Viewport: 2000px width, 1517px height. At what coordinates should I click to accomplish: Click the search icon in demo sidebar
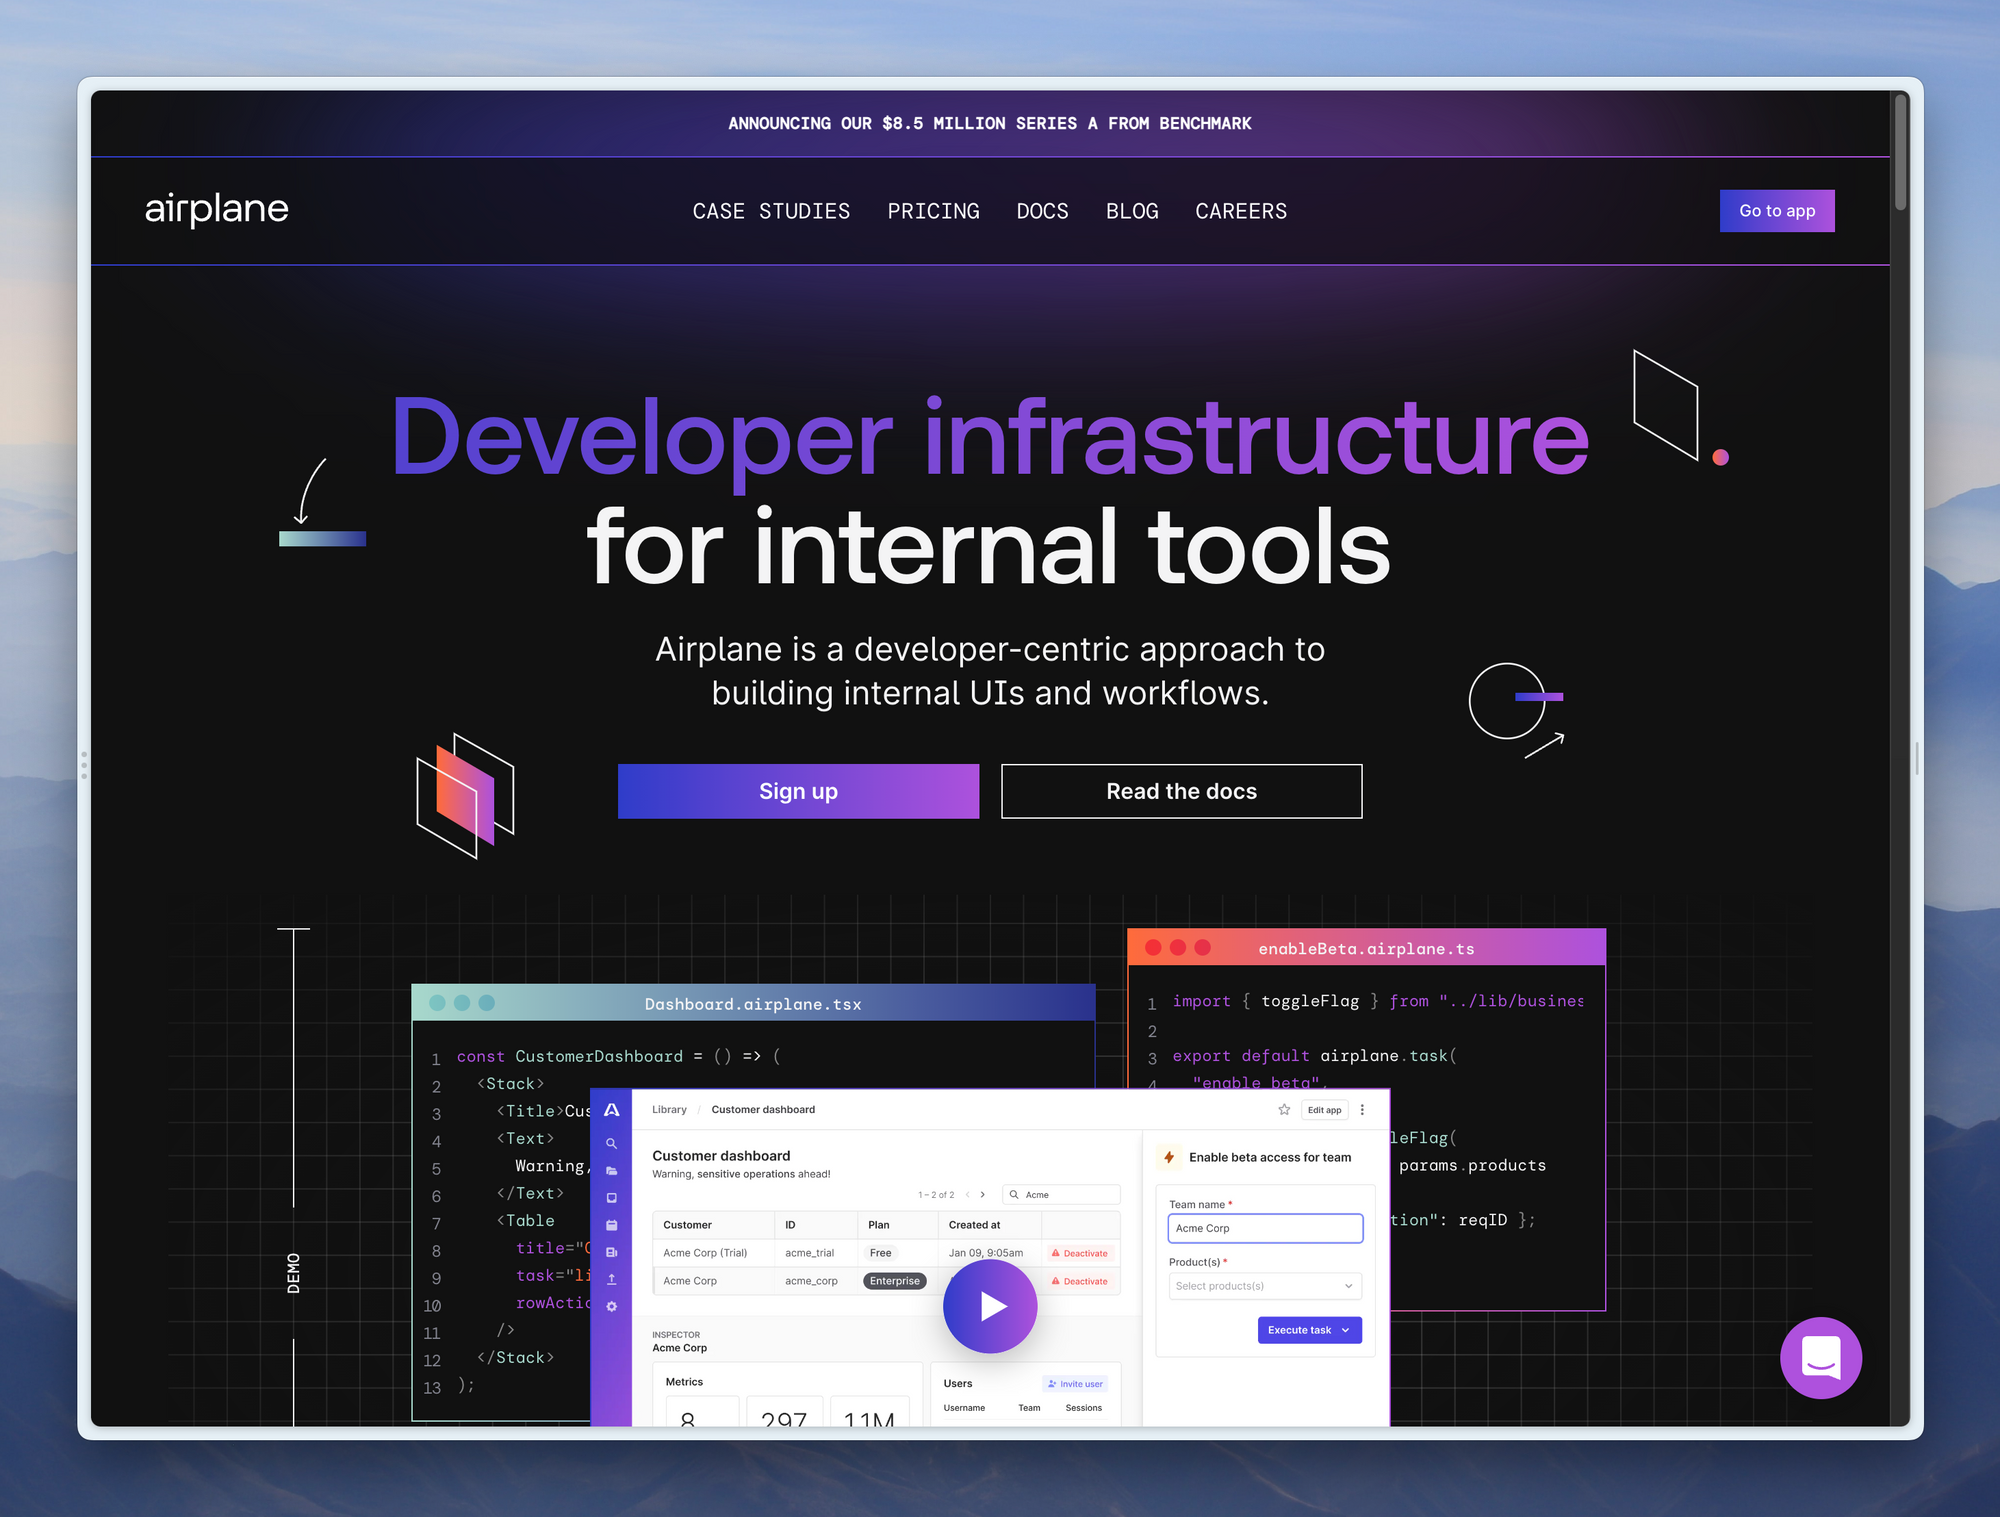(612, 1143)
